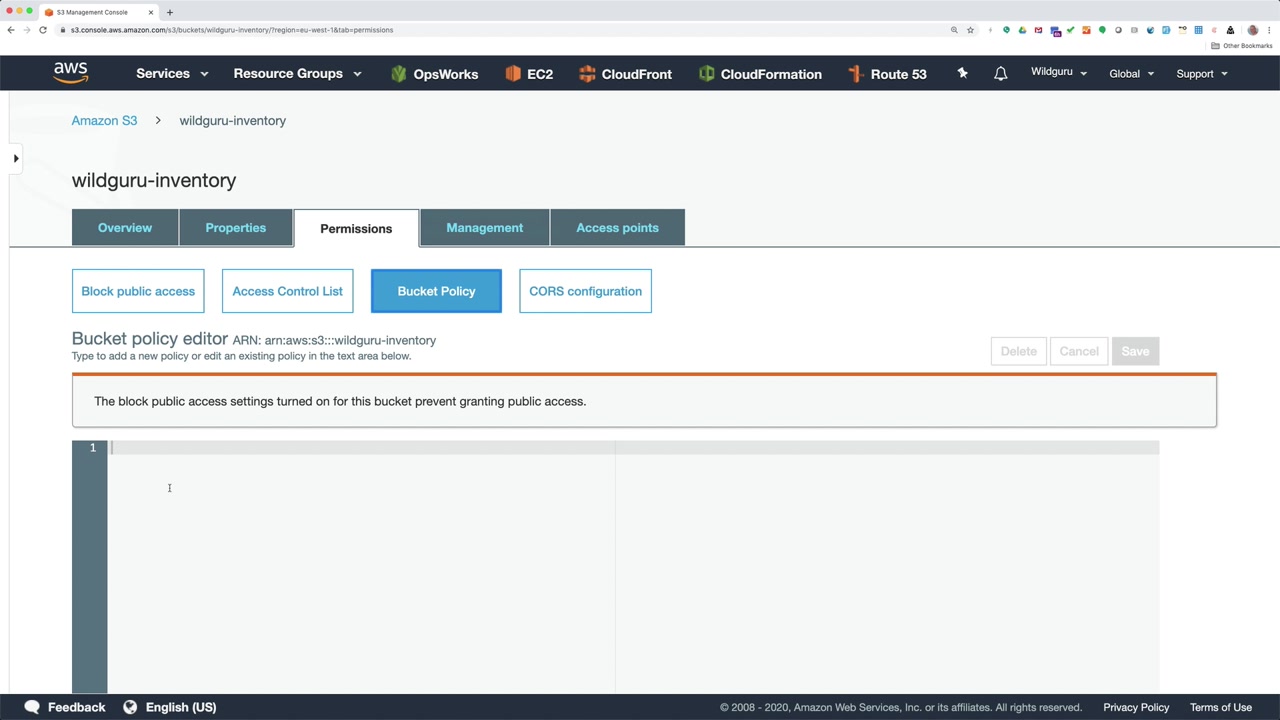The width and height of the screenshot is (1280, 720).
Task: Switch to the Overview tab
Action: pos(125,228)
